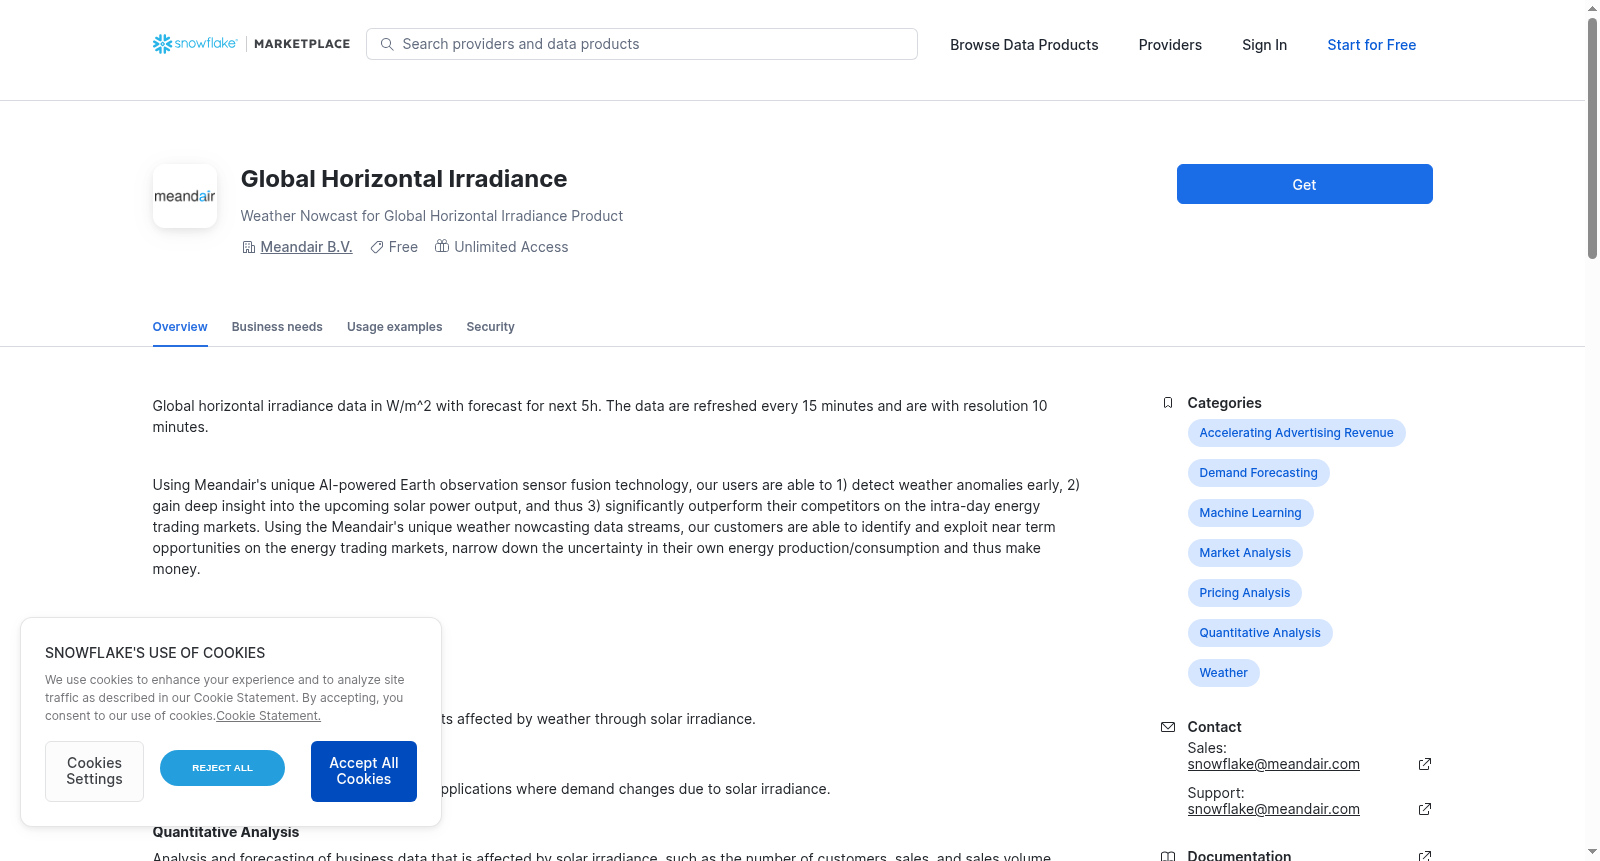Click the Unlimited Access label
The image size is (1600, 861).
click(511, 247)
